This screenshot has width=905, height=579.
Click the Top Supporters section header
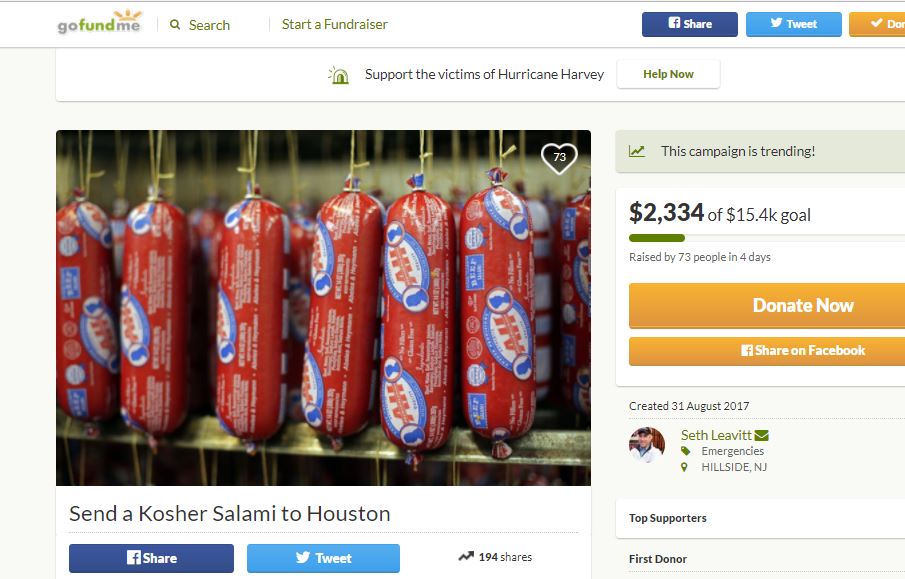pos(668,518)
